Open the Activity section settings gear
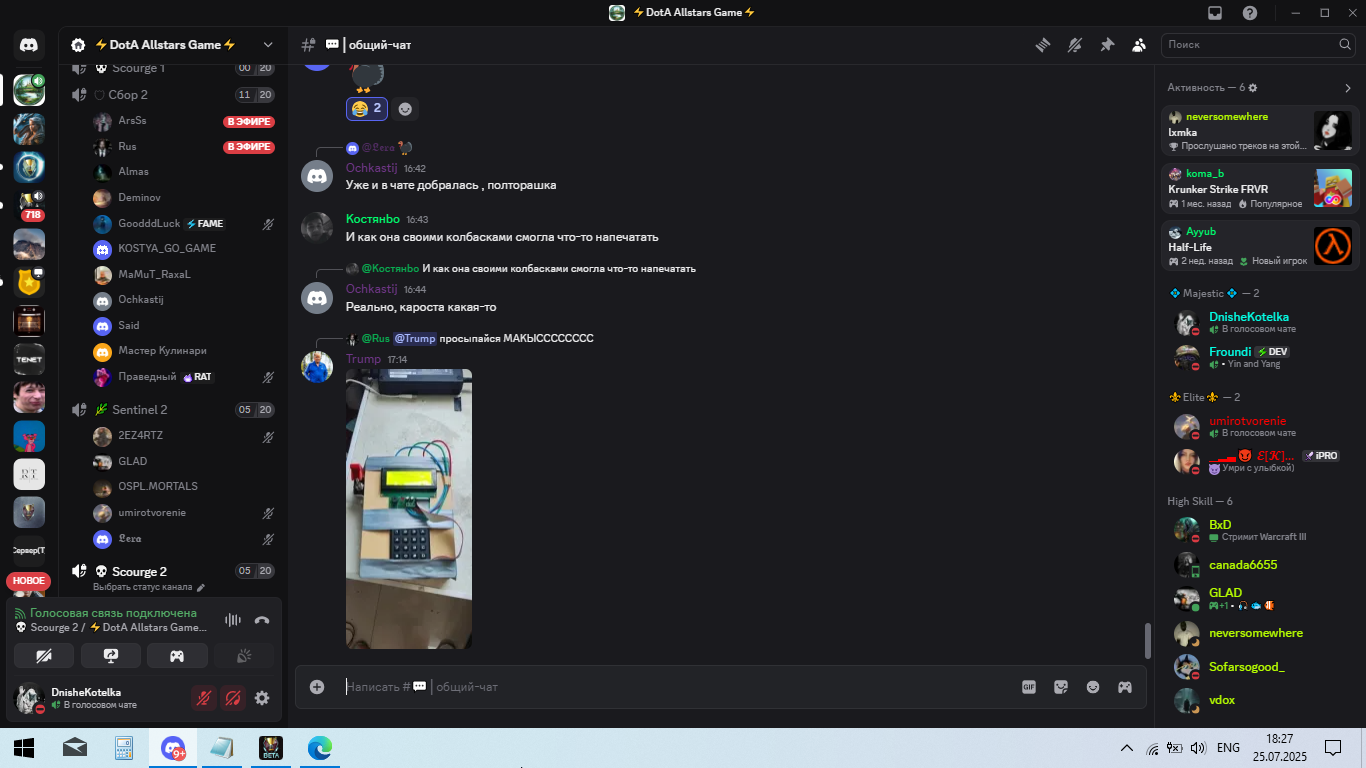 click(x=1253, y=88)
